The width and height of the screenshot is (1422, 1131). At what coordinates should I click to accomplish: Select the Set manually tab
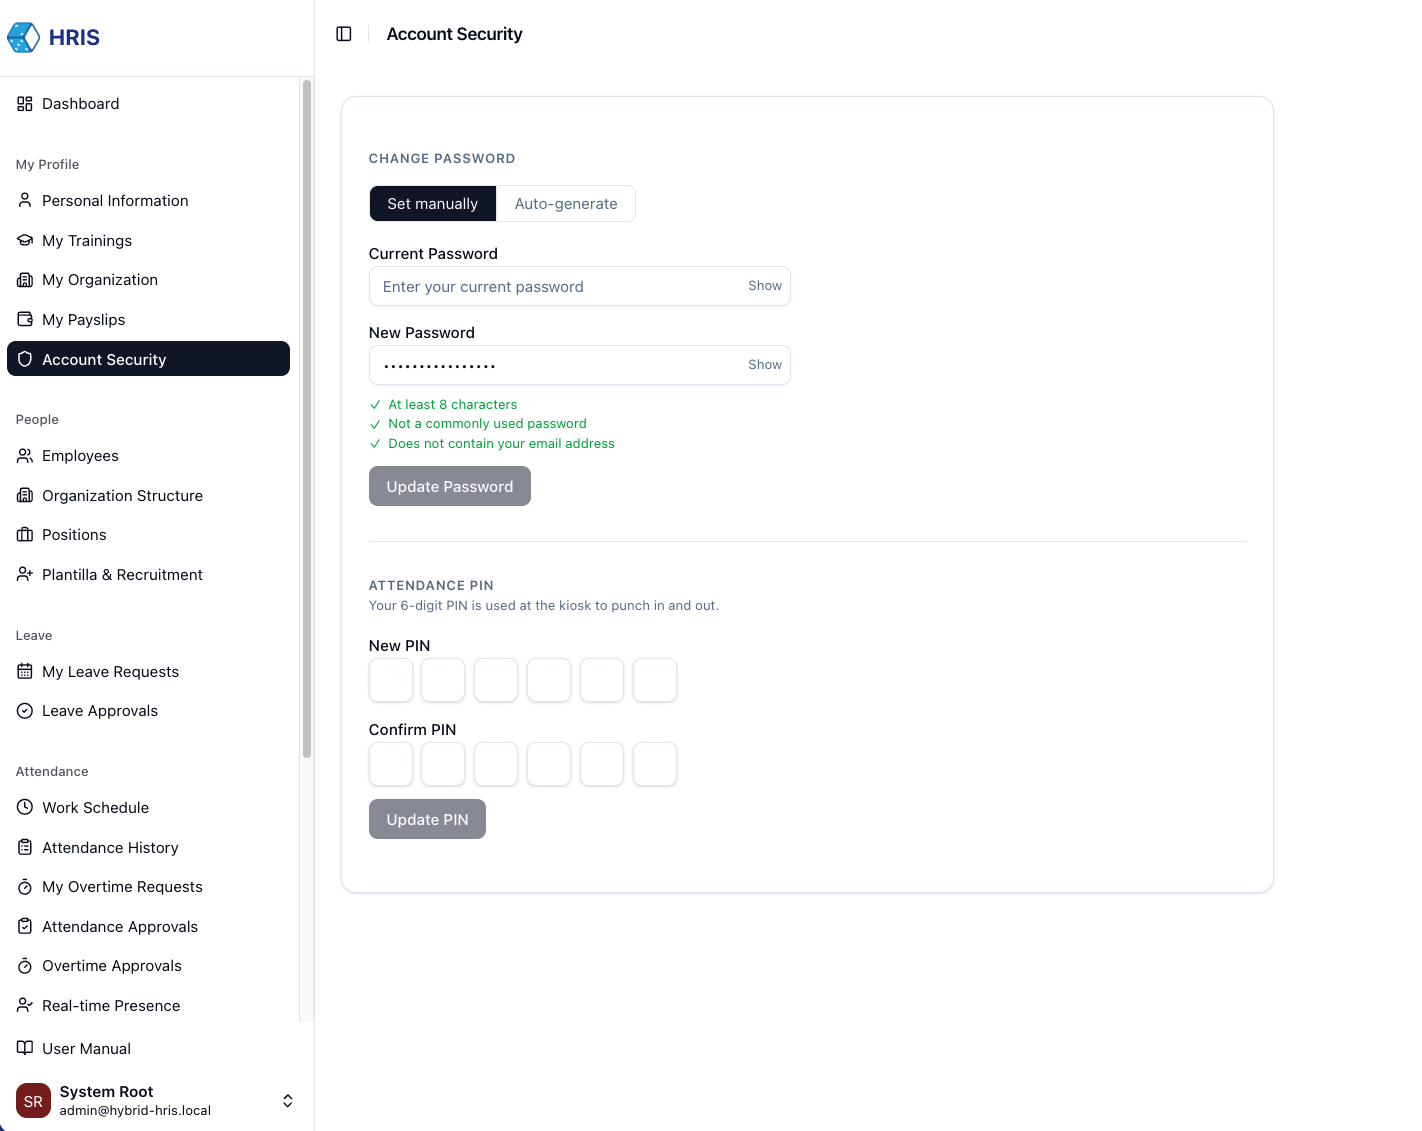coord(432,204)
